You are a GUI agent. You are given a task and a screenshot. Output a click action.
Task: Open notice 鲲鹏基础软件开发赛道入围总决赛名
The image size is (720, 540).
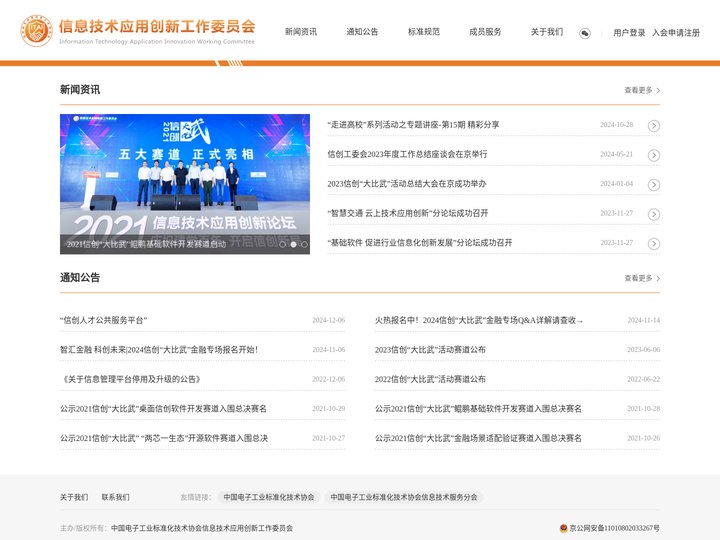pos(478,408)
